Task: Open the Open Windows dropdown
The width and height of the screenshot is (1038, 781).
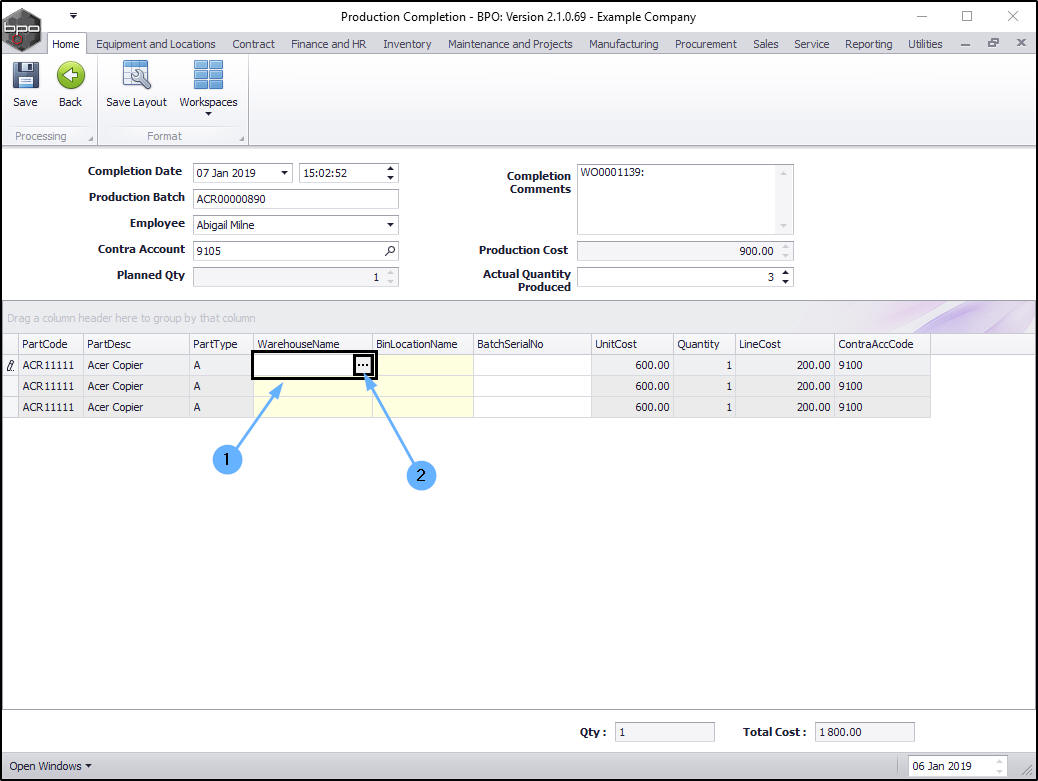Action: point(50,766)
